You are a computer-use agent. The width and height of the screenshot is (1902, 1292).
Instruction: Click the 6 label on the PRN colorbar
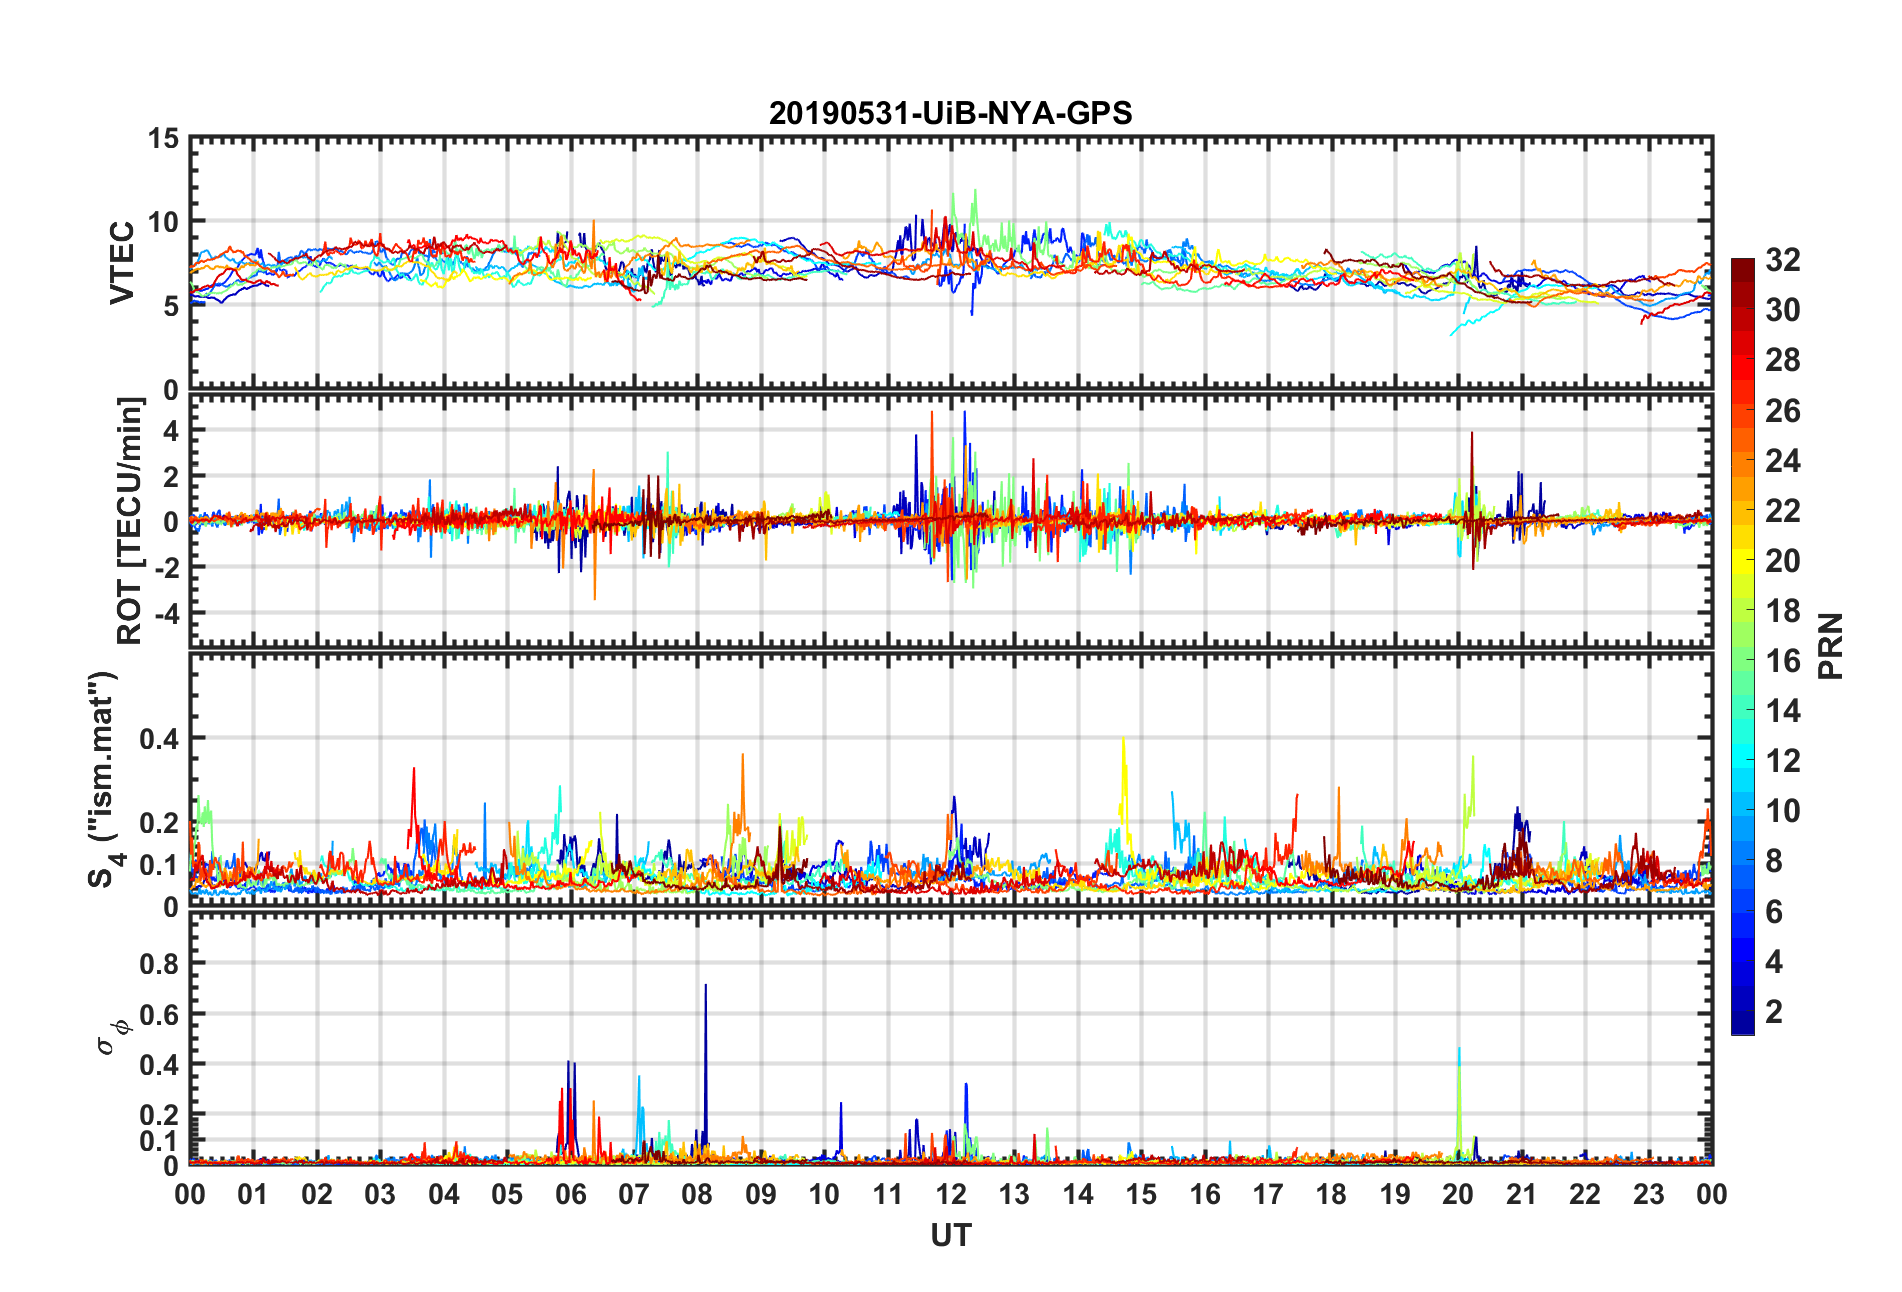click(1774, 912)
